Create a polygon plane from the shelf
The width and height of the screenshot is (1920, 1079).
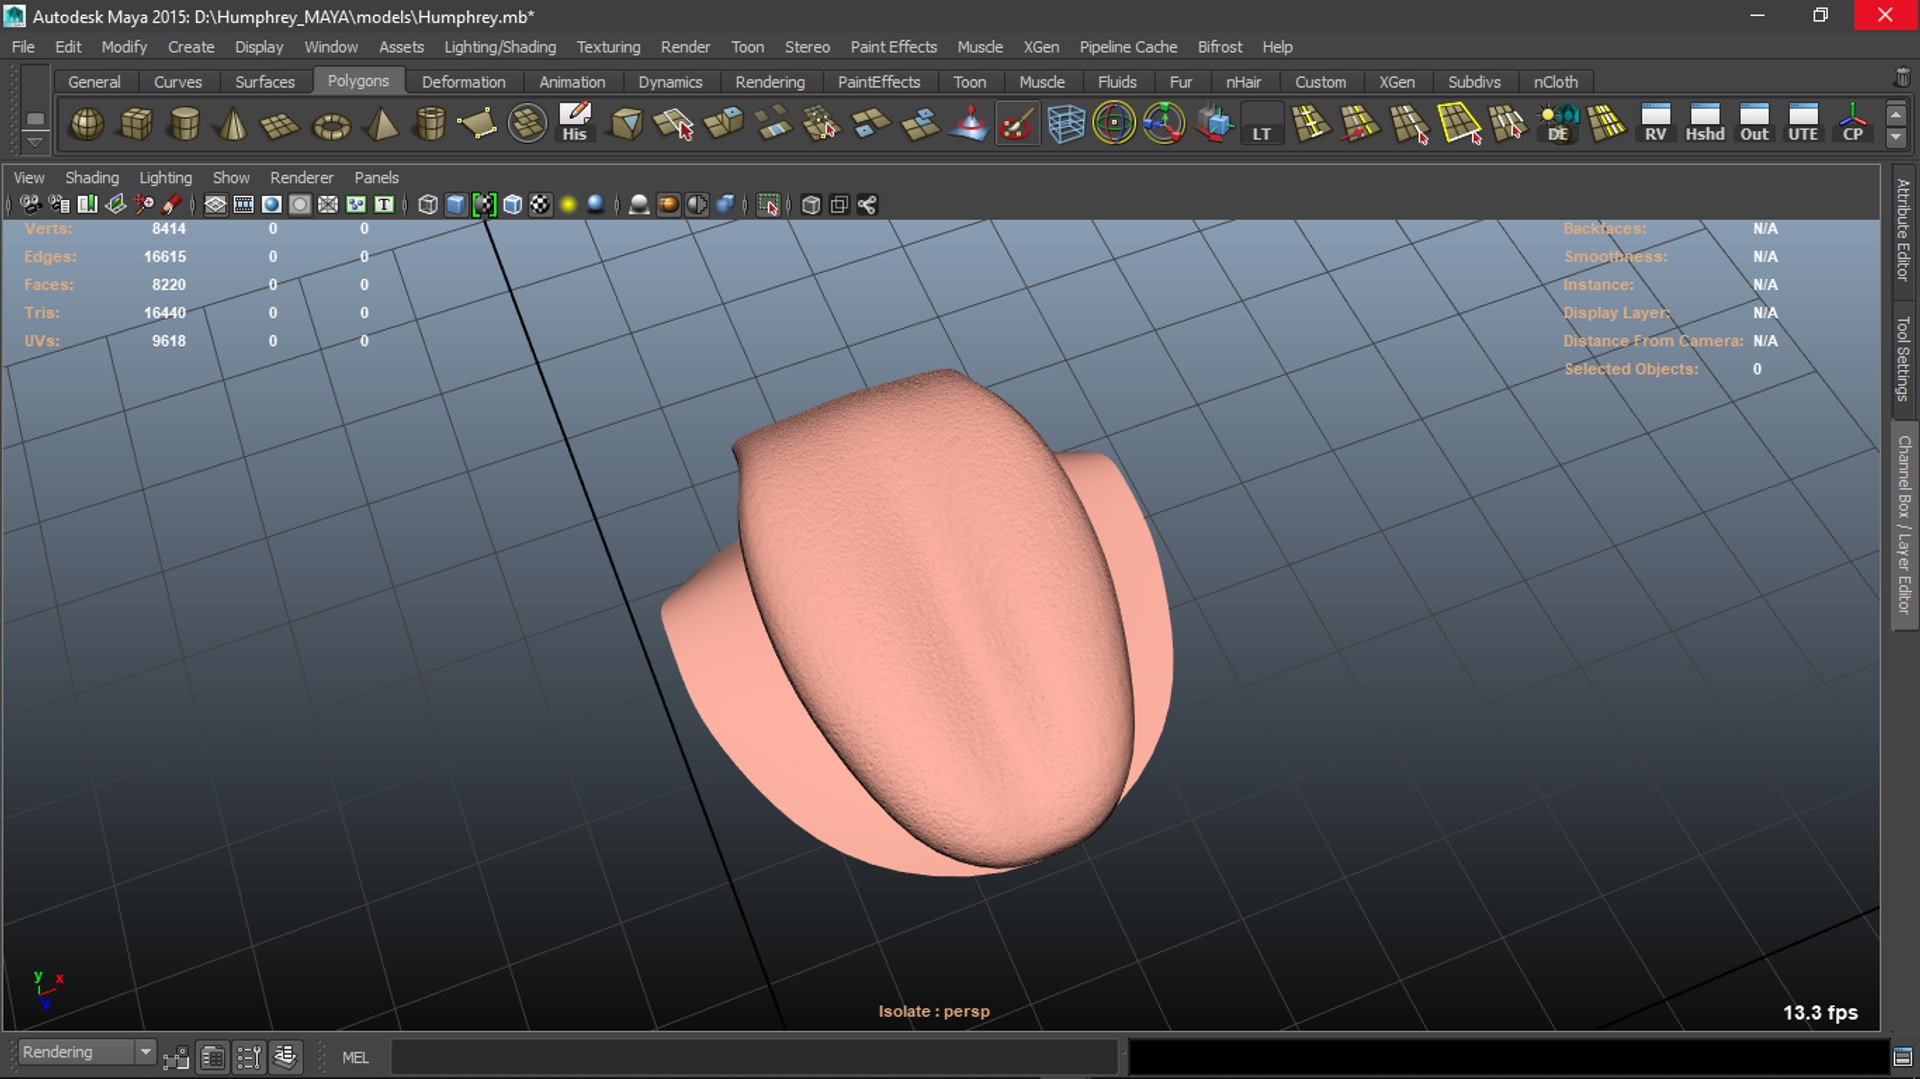point(280,124)
